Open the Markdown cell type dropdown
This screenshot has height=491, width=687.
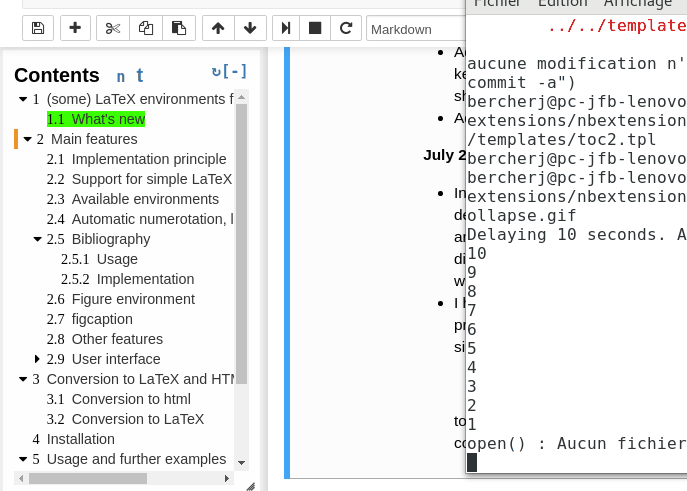pos(416,29)
